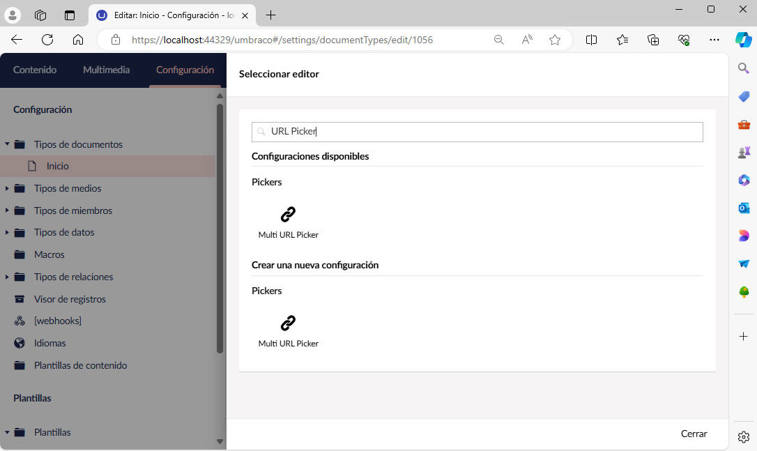Open sidebar settings gear
Screen dimensions: 757x451
click(x=743, y=437)
